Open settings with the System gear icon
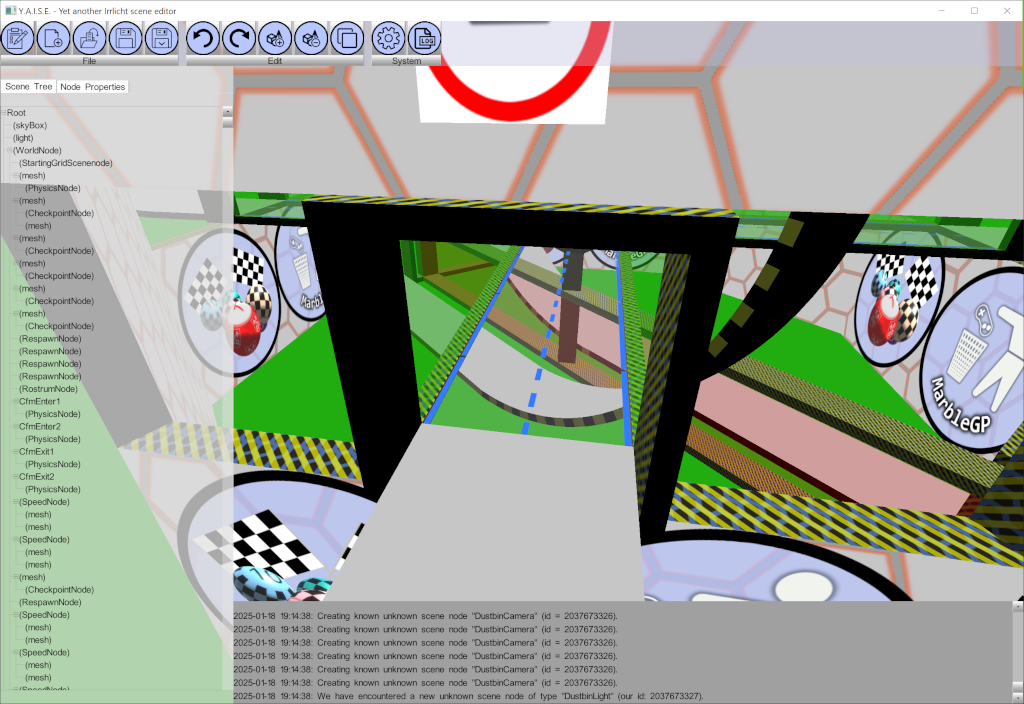Screen dimensions: 1024x704 click(x=389, y=39)
